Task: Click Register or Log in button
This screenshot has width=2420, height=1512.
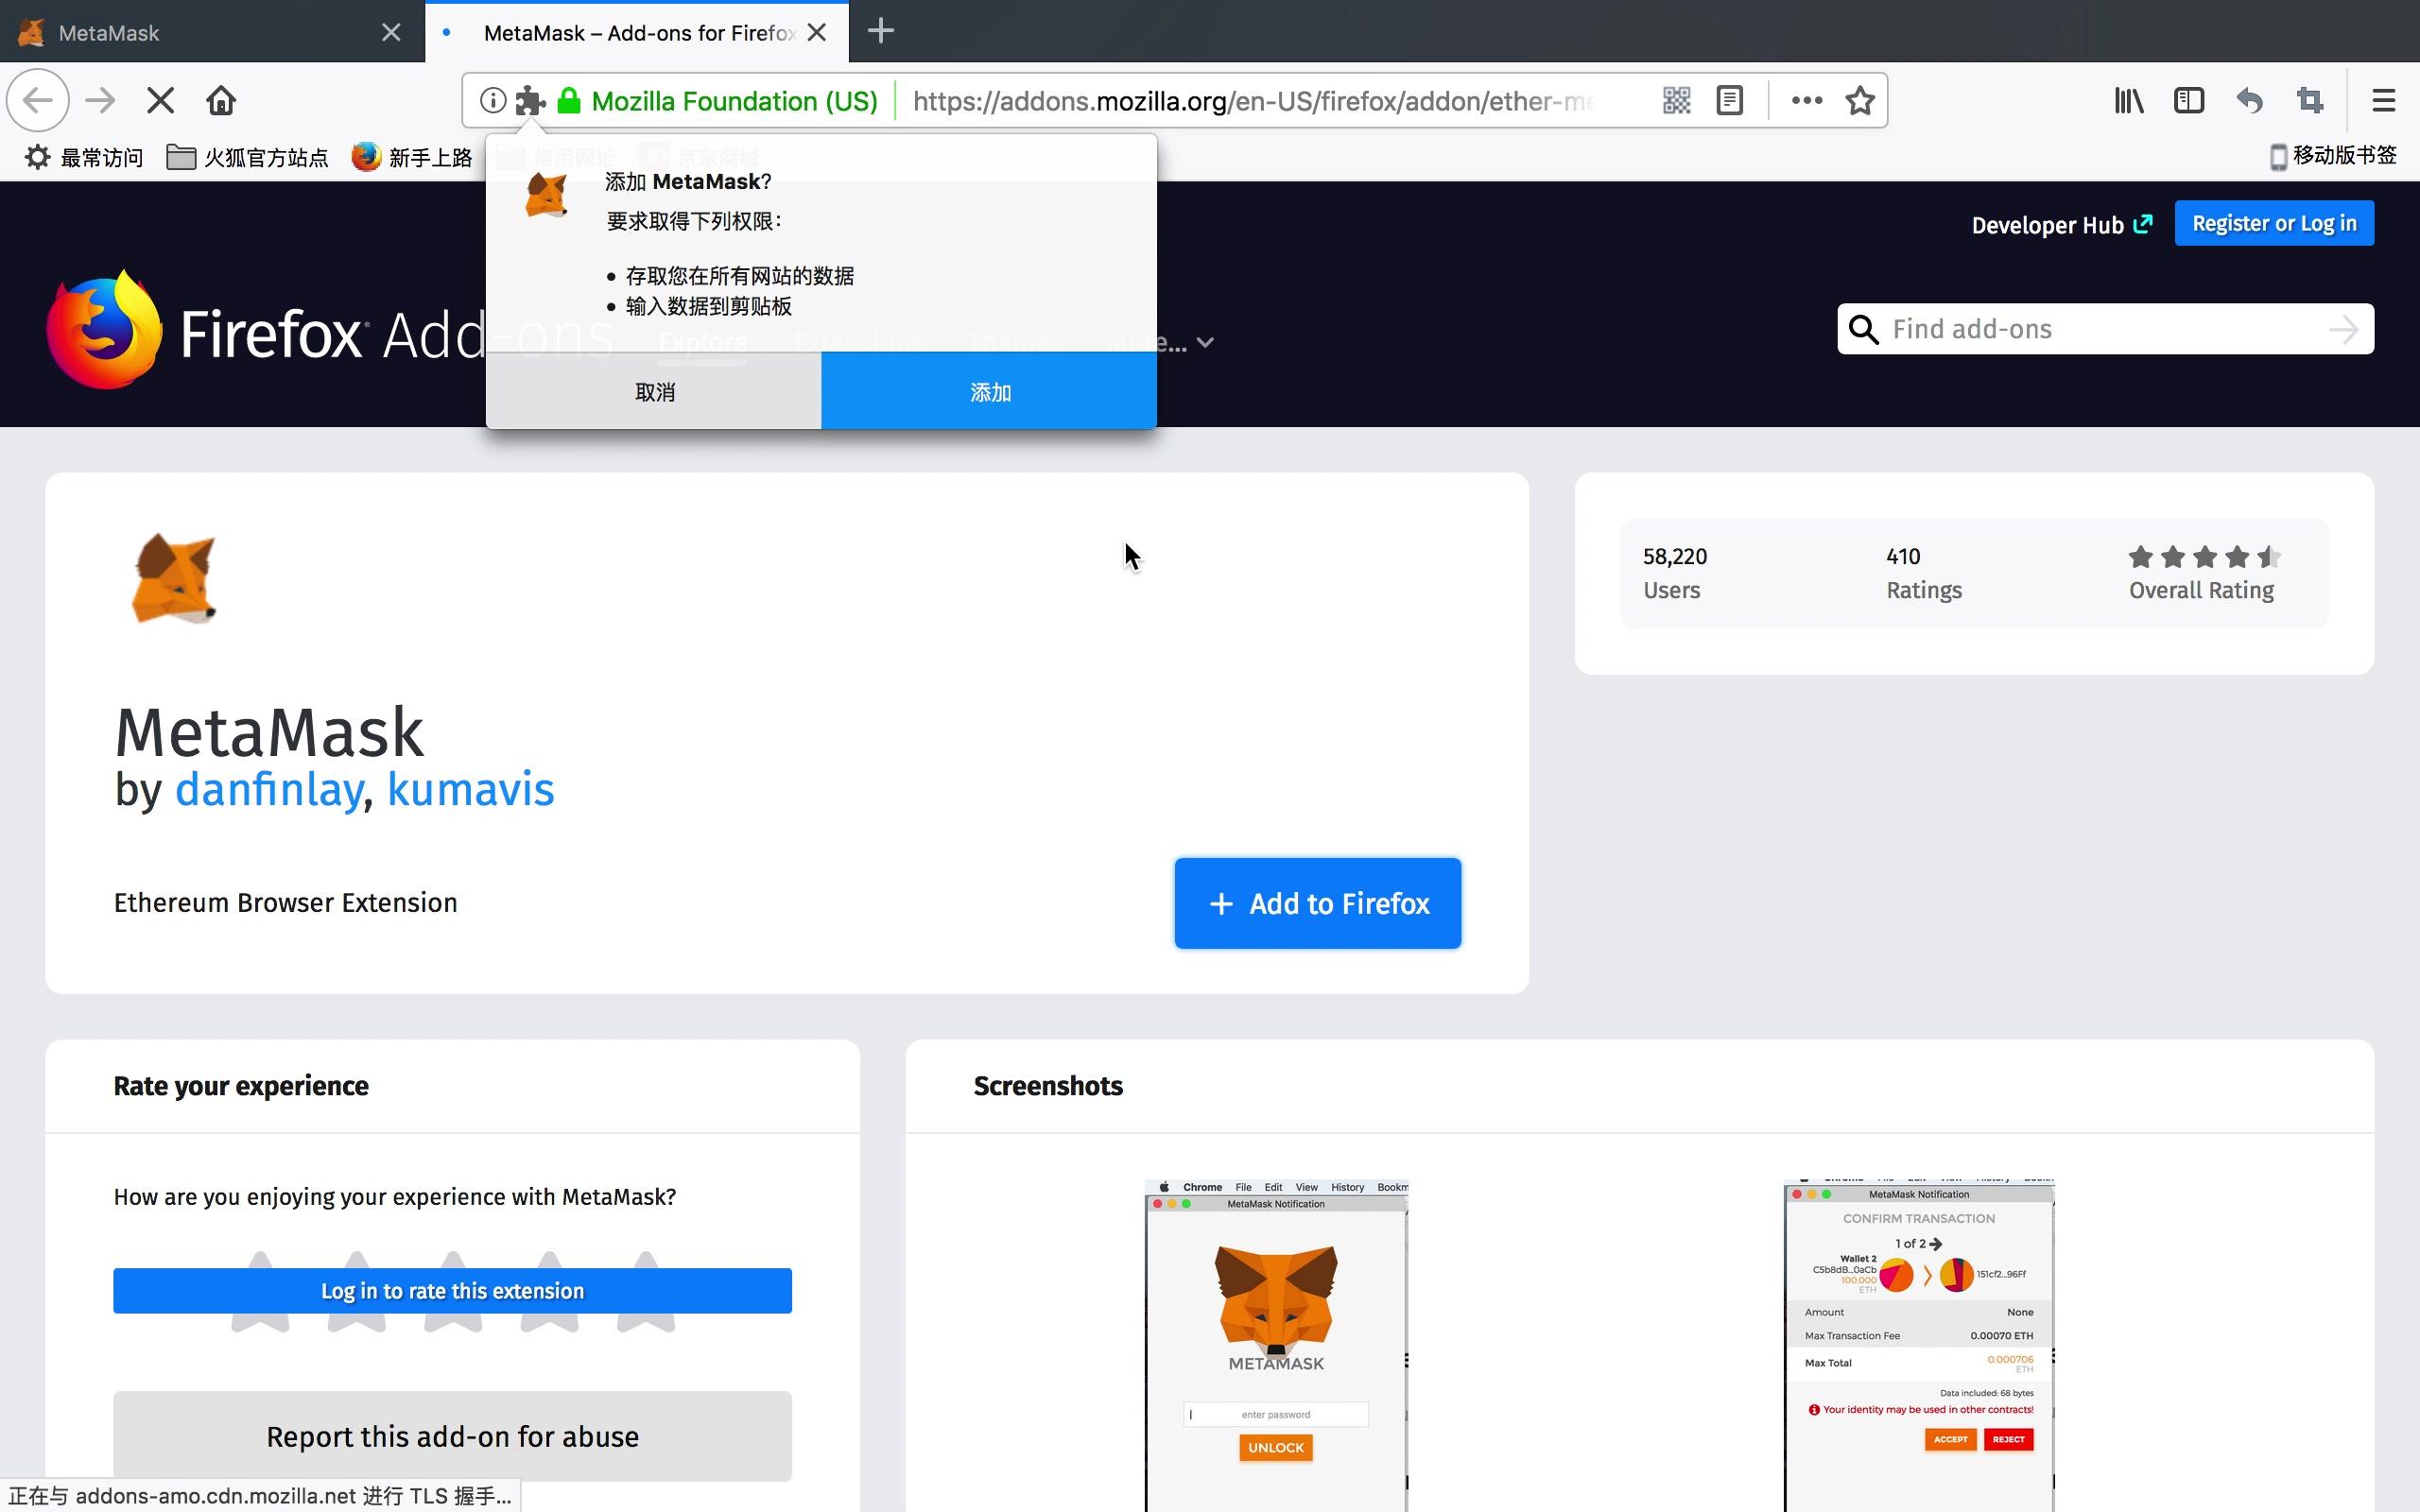Action: click(x=2272, y=223)
